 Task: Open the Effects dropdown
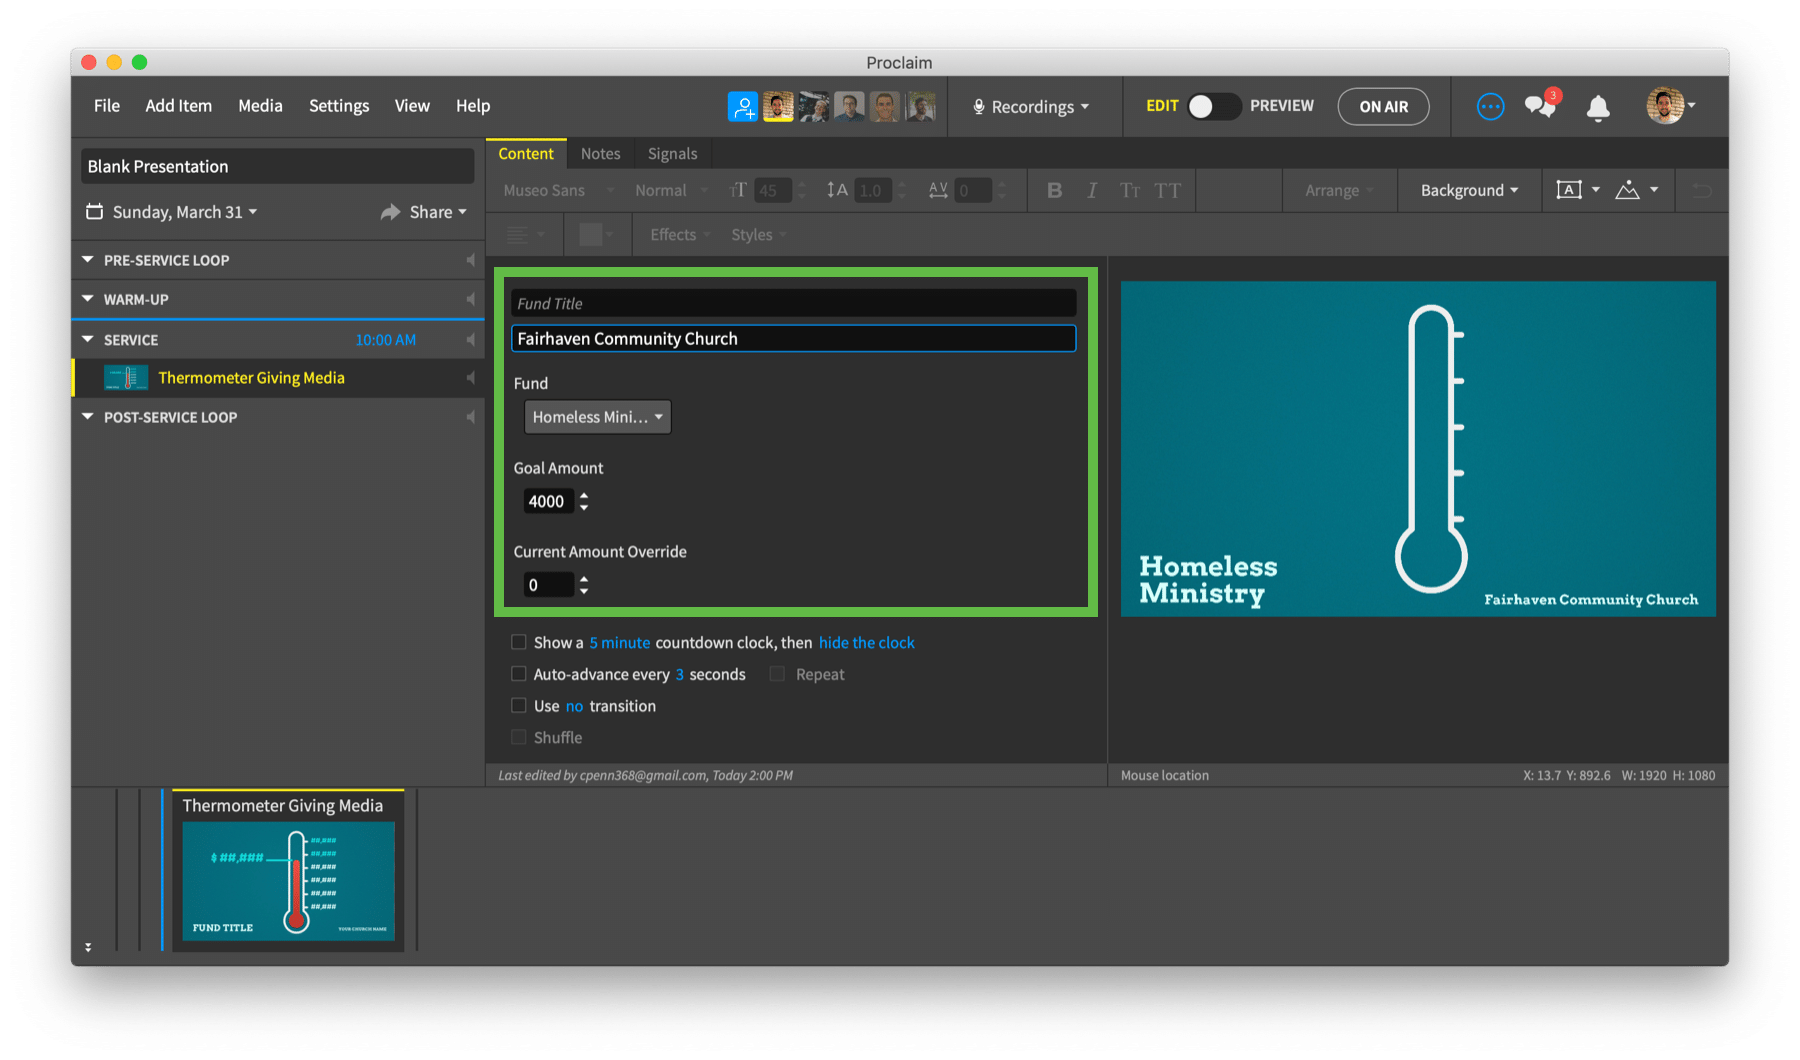(x=680, y=235)
